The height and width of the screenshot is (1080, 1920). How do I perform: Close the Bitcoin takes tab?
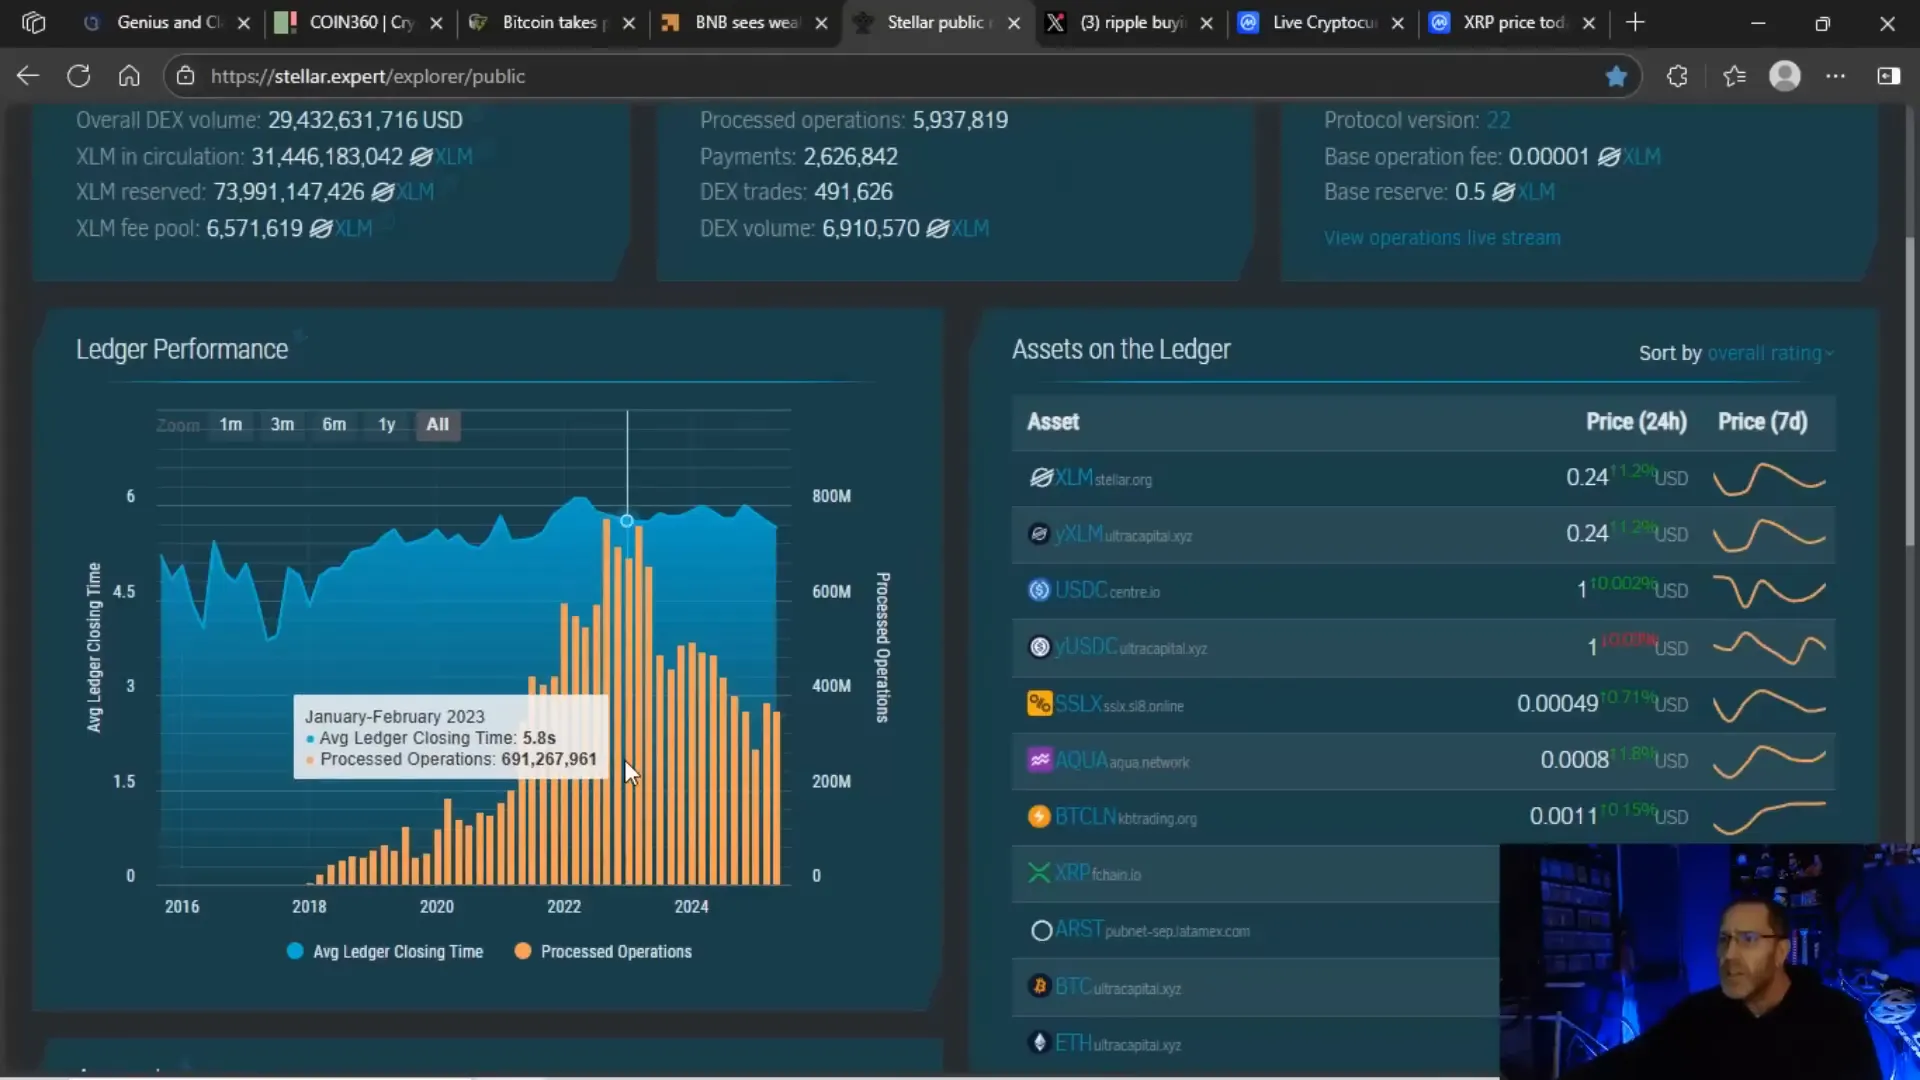point(628,23)
